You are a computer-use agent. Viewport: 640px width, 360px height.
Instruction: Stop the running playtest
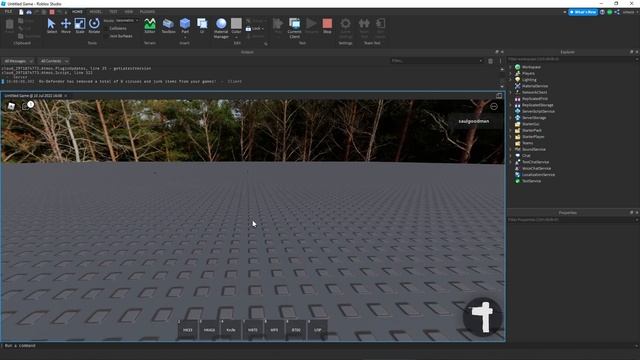point(327,26)
